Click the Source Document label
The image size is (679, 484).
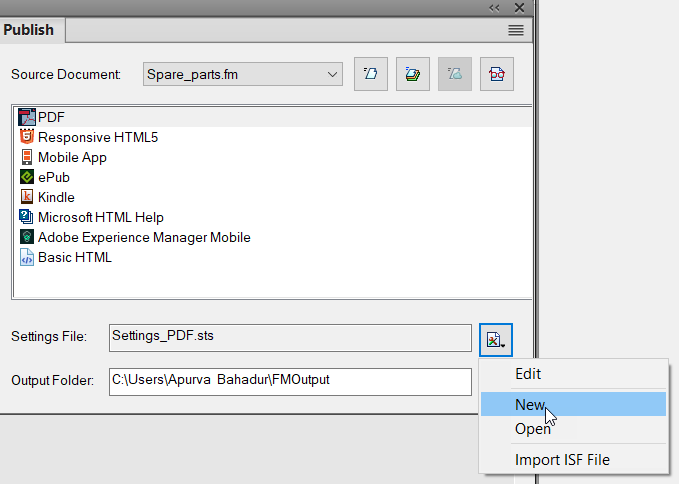coord(66,74)
